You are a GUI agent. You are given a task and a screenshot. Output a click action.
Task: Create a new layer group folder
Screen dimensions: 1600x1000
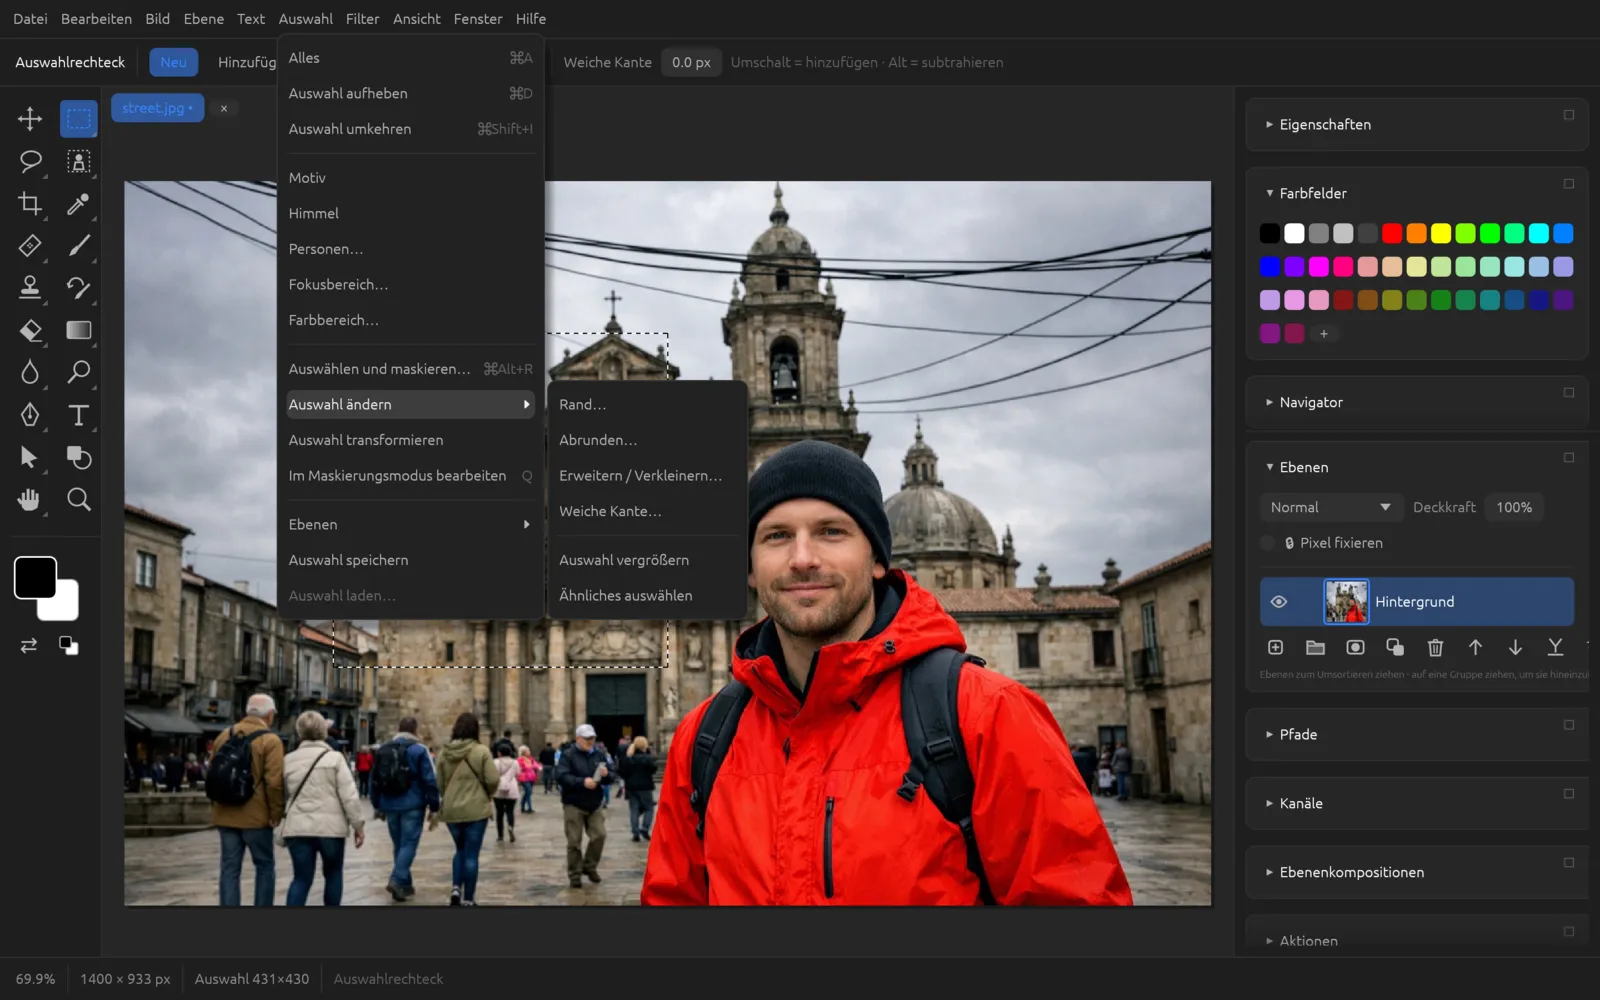(x=1315, y=648)
